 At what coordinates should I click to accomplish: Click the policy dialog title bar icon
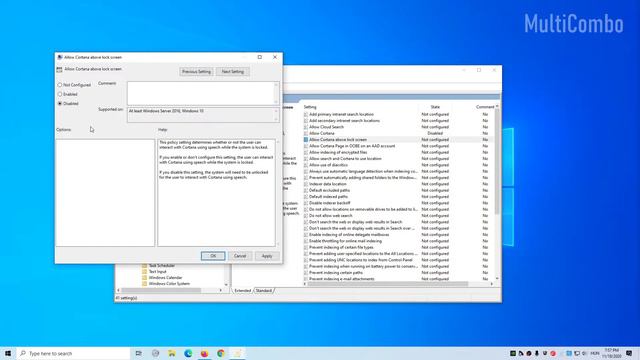[x=60, y=57]
